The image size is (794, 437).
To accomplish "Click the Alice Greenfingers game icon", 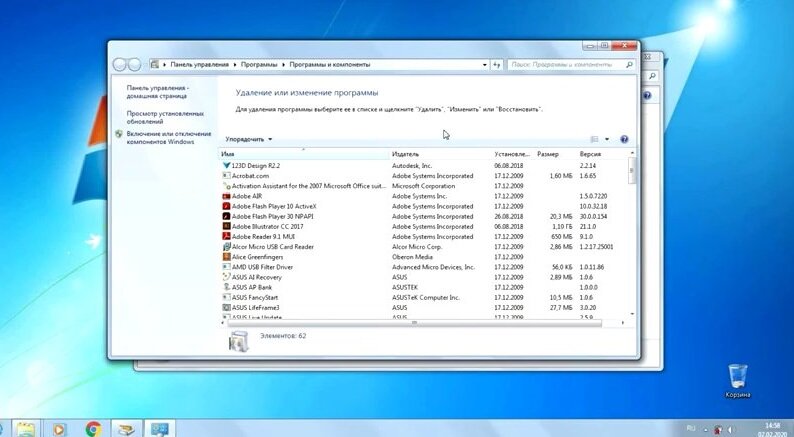I will [x=226, y=257].
